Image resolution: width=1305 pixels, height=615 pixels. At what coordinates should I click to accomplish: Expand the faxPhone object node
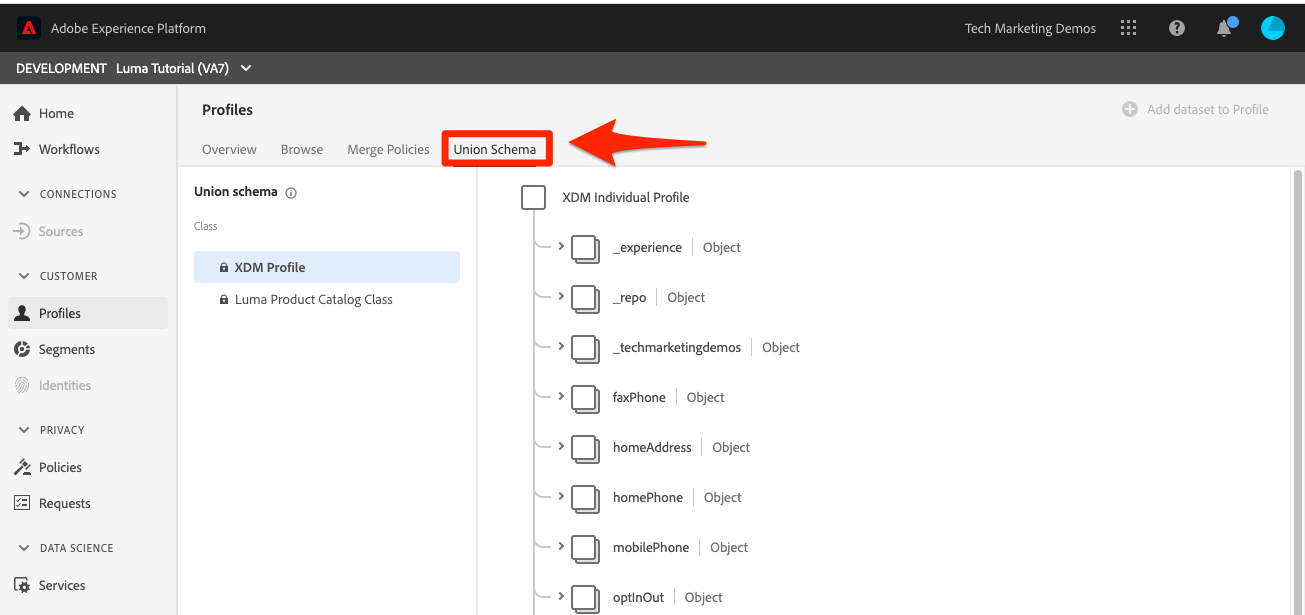561,396
